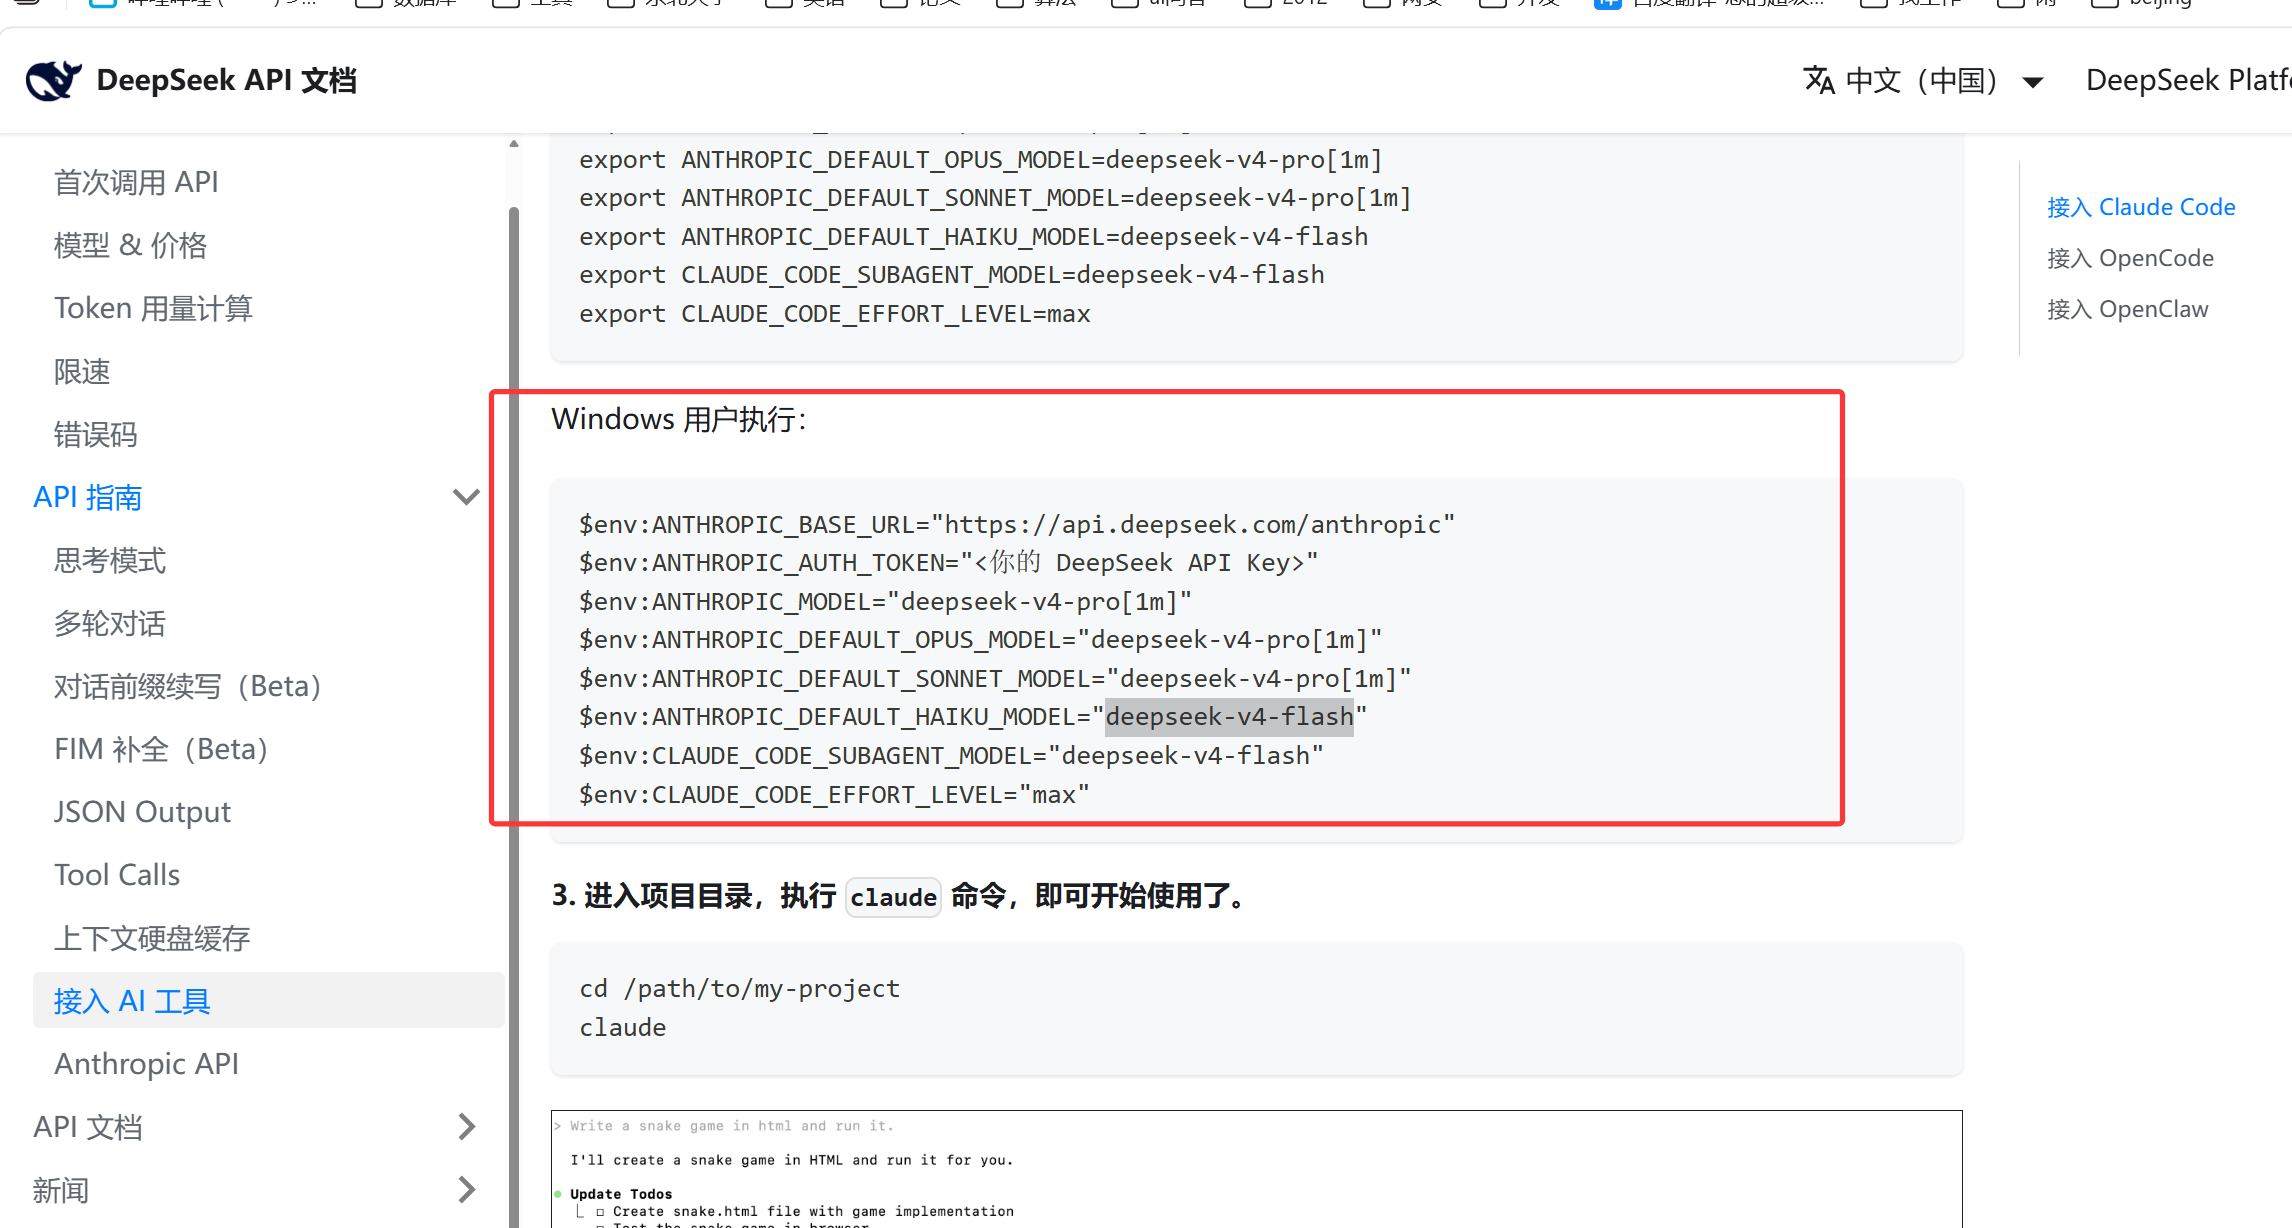Click the '$env:ANTHROPIC_DEFAULT_SONNET_MODEL' code line

click(995, 679)
